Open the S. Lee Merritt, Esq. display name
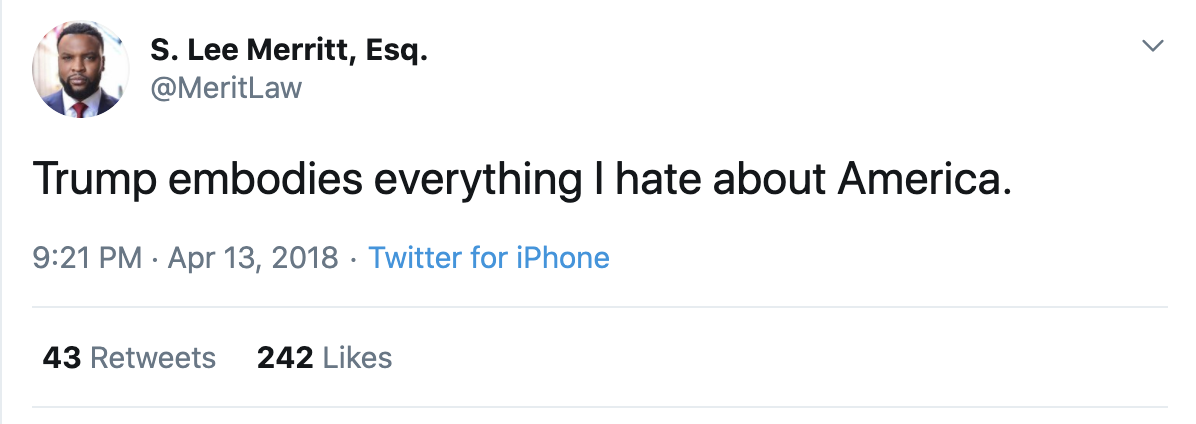Viewport: 1196px width, 424px height. click(289, 50)
